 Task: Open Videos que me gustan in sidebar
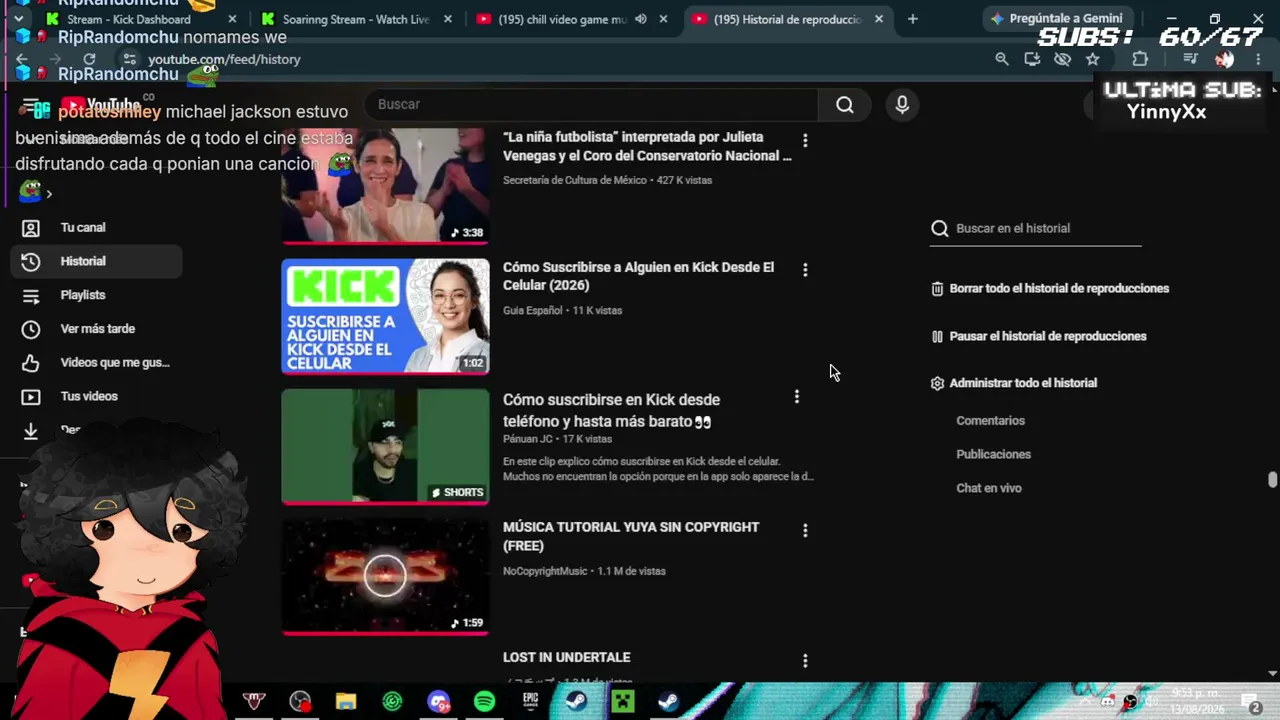[98, 363]
